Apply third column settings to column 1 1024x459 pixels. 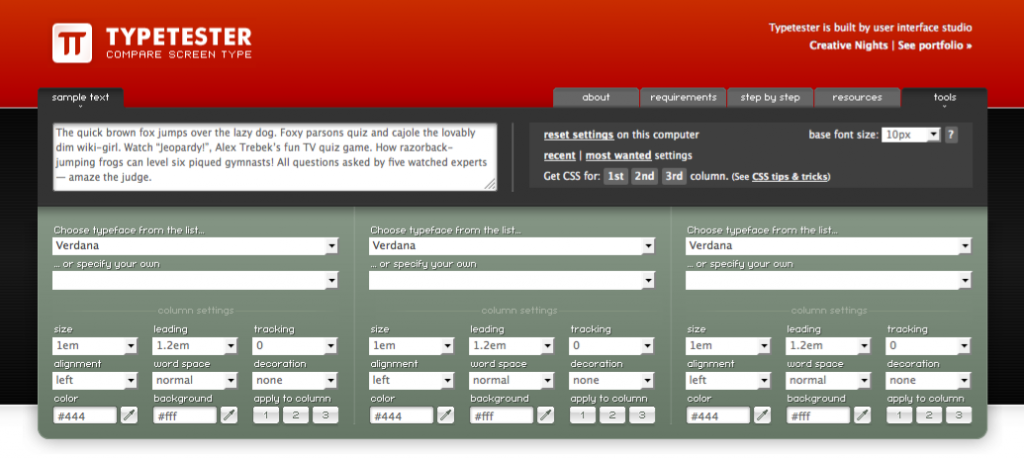click(x=899, y=415)
